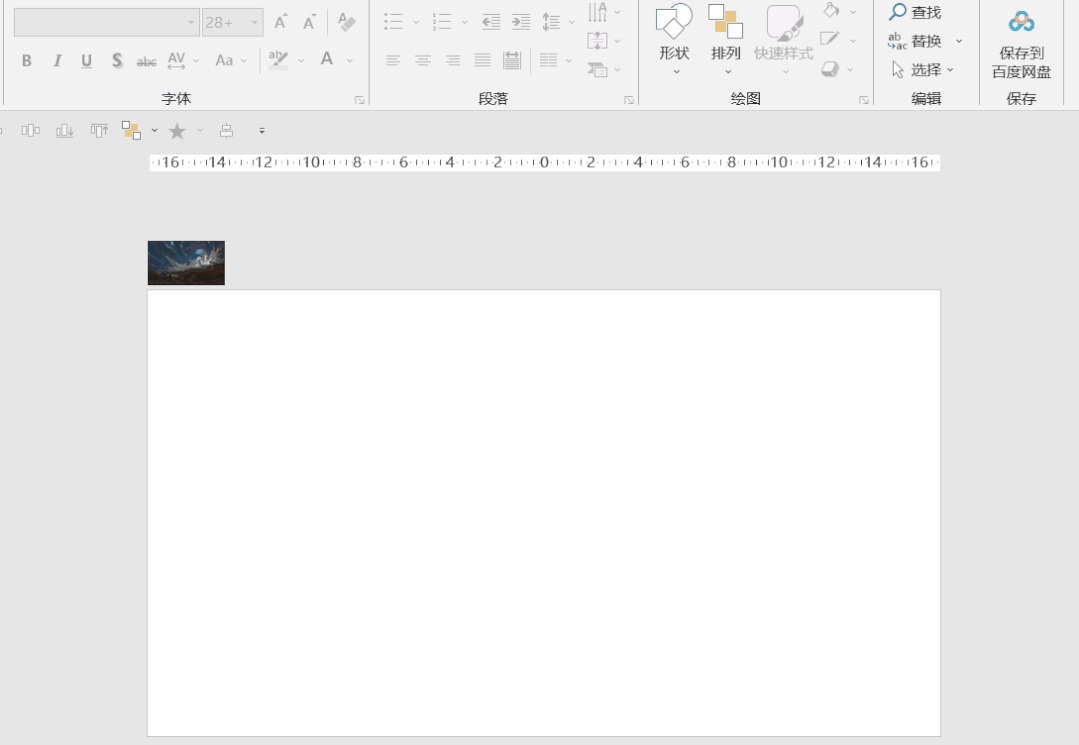Viewport: 1079px width, 745px height.
Task: Toggle strikethrough abc formatting
Action: 146,62
